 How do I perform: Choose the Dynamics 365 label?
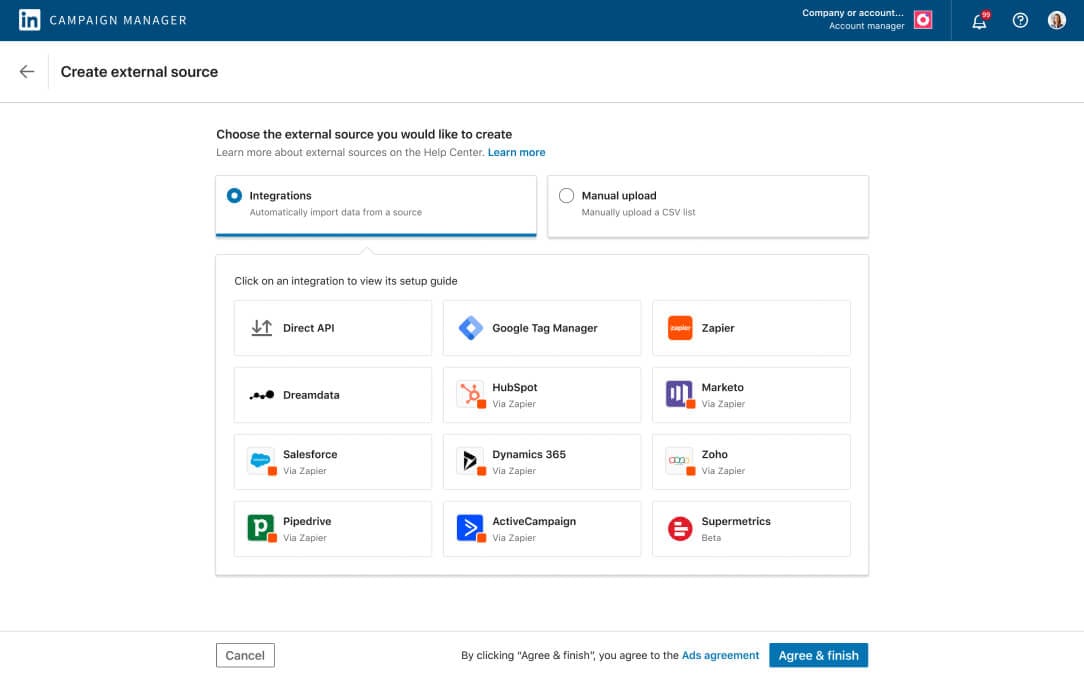click(x=529, y=455)
